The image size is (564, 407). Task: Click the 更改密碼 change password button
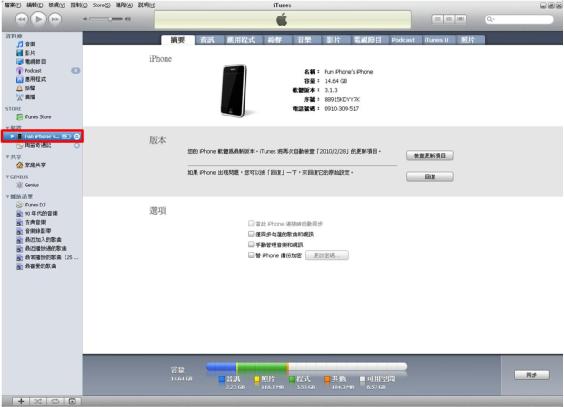click(327, 255)
